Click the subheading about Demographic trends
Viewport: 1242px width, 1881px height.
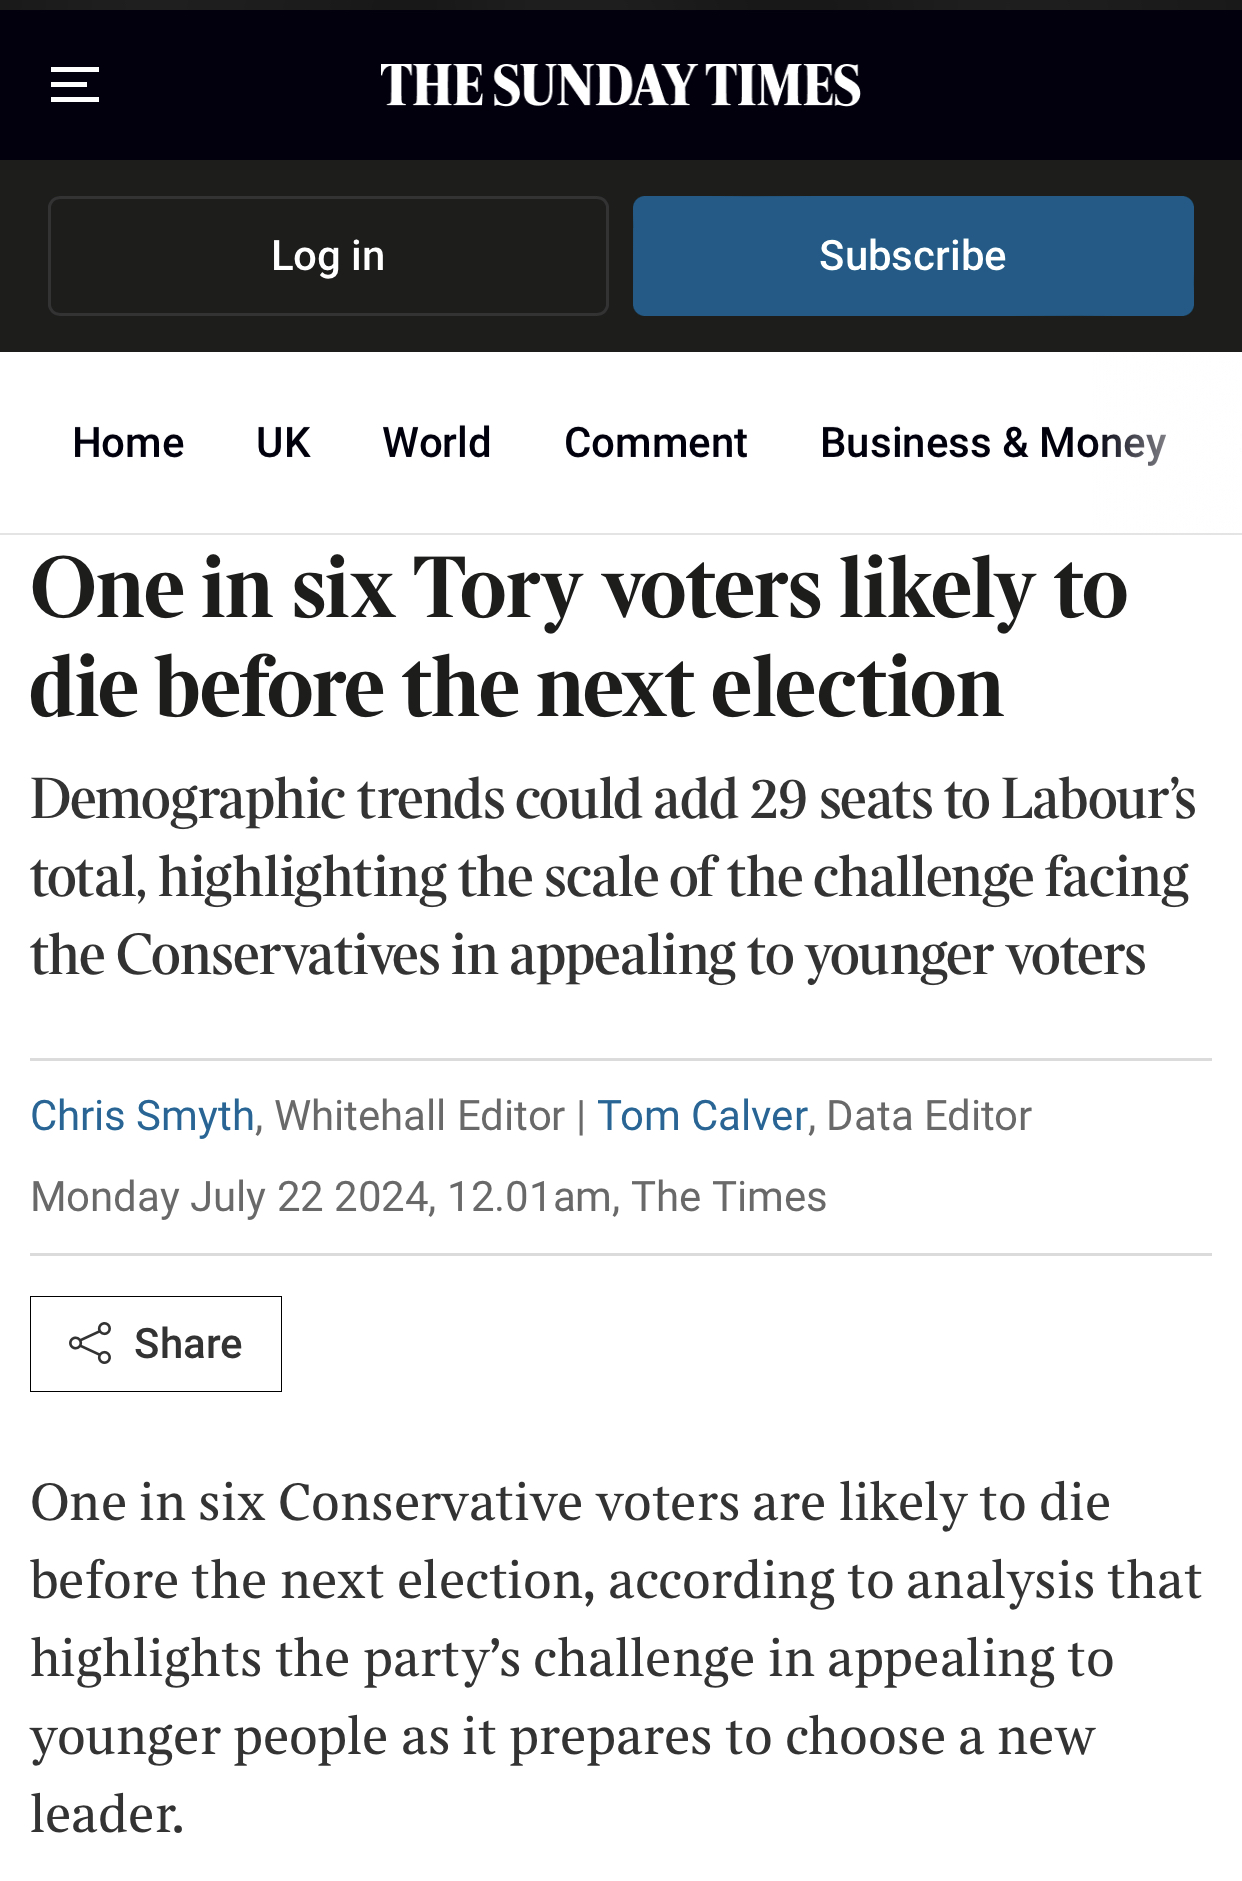pyautogui.click(x=612, y=876)
